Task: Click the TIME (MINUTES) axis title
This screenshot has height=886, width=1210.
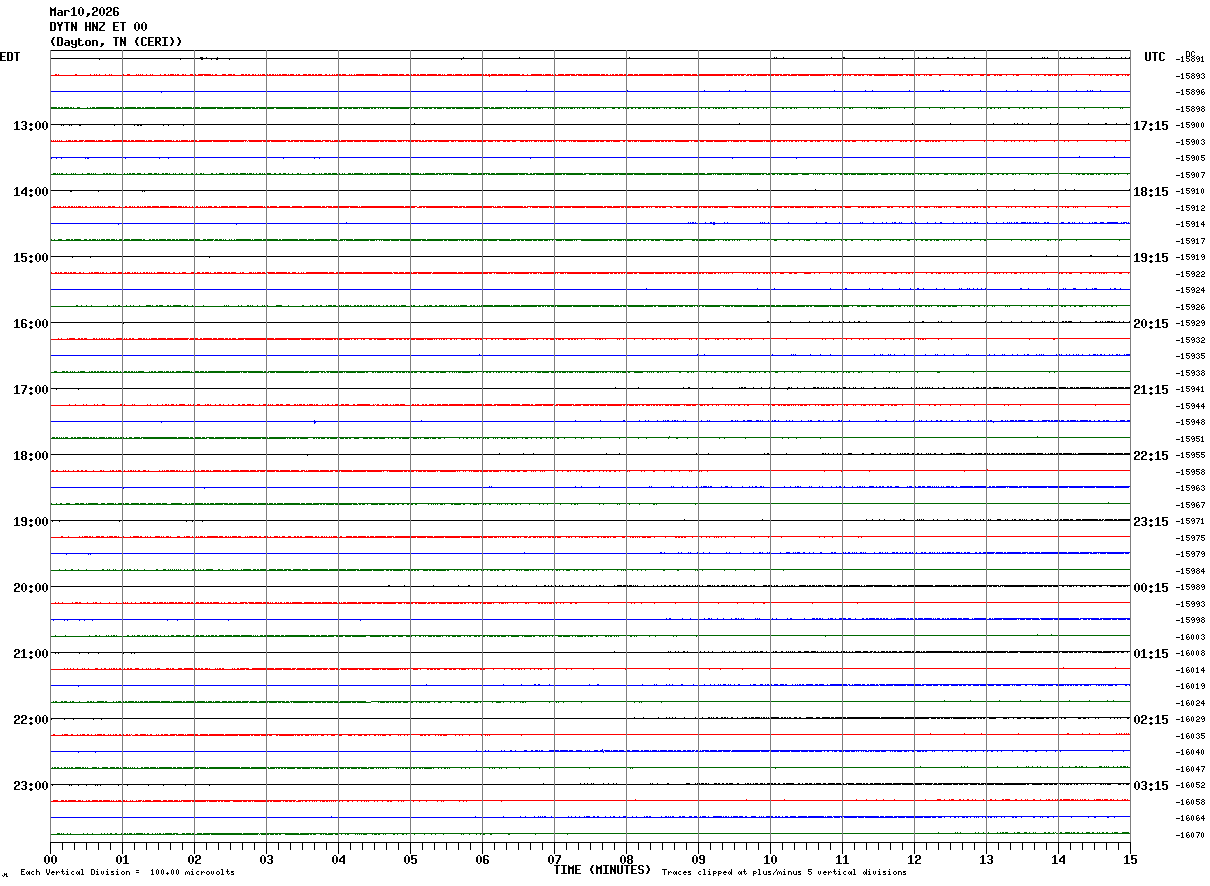Action: (602, 870)
